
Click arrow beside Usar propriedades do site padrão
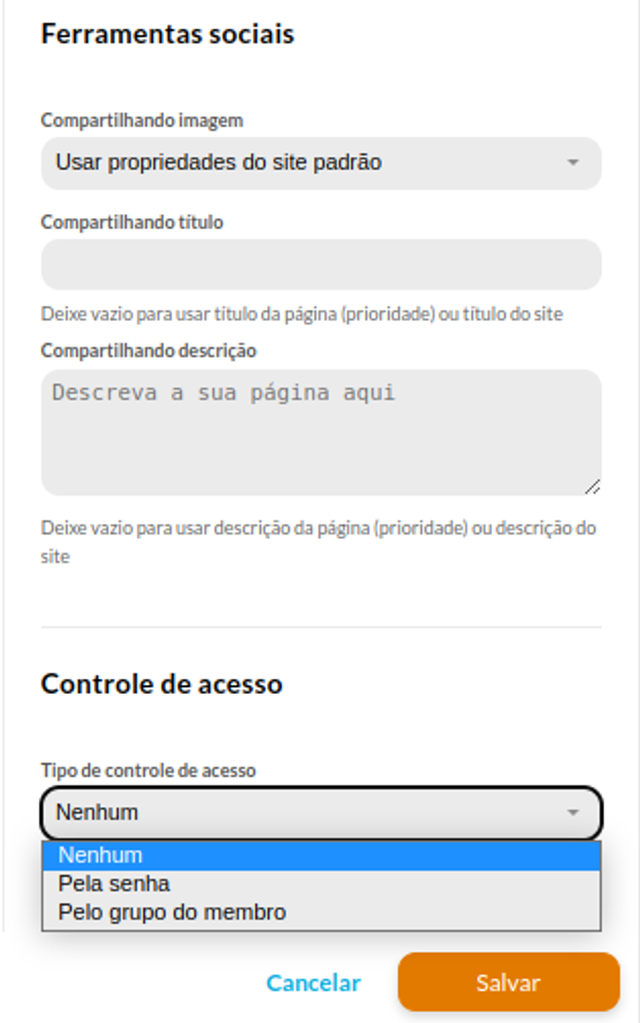(573, 162)
